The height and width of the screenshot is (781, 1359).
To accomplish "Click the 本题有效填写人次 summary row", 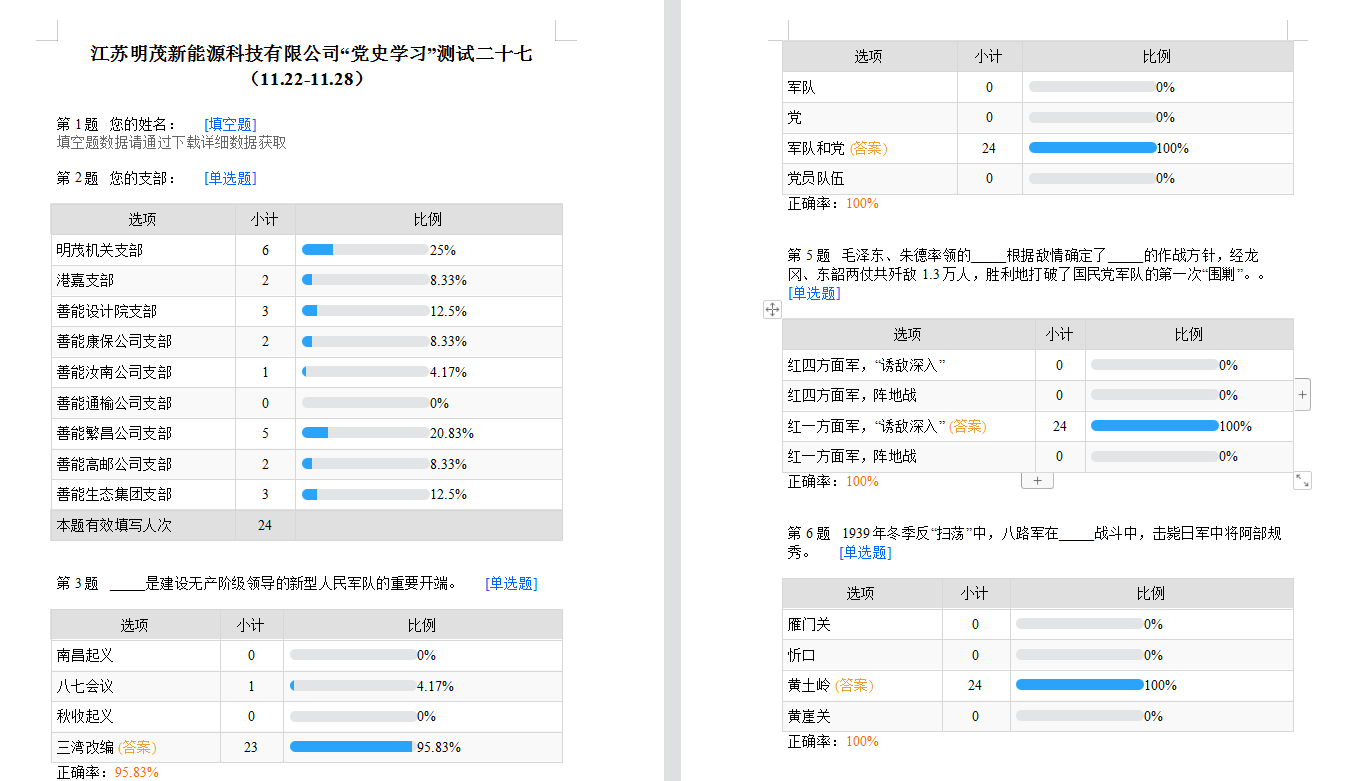I will (x=143, y=525).
